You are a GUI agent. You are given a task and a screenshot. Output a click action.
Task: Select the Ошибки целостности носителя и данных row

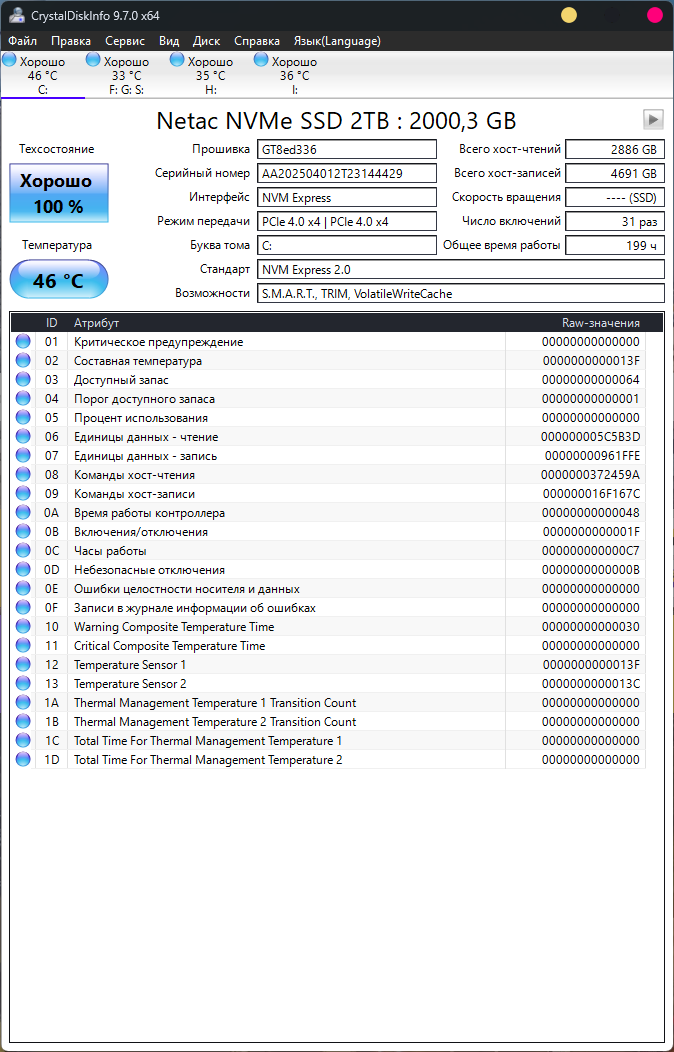pyautogui.click(x=327, y=588)
